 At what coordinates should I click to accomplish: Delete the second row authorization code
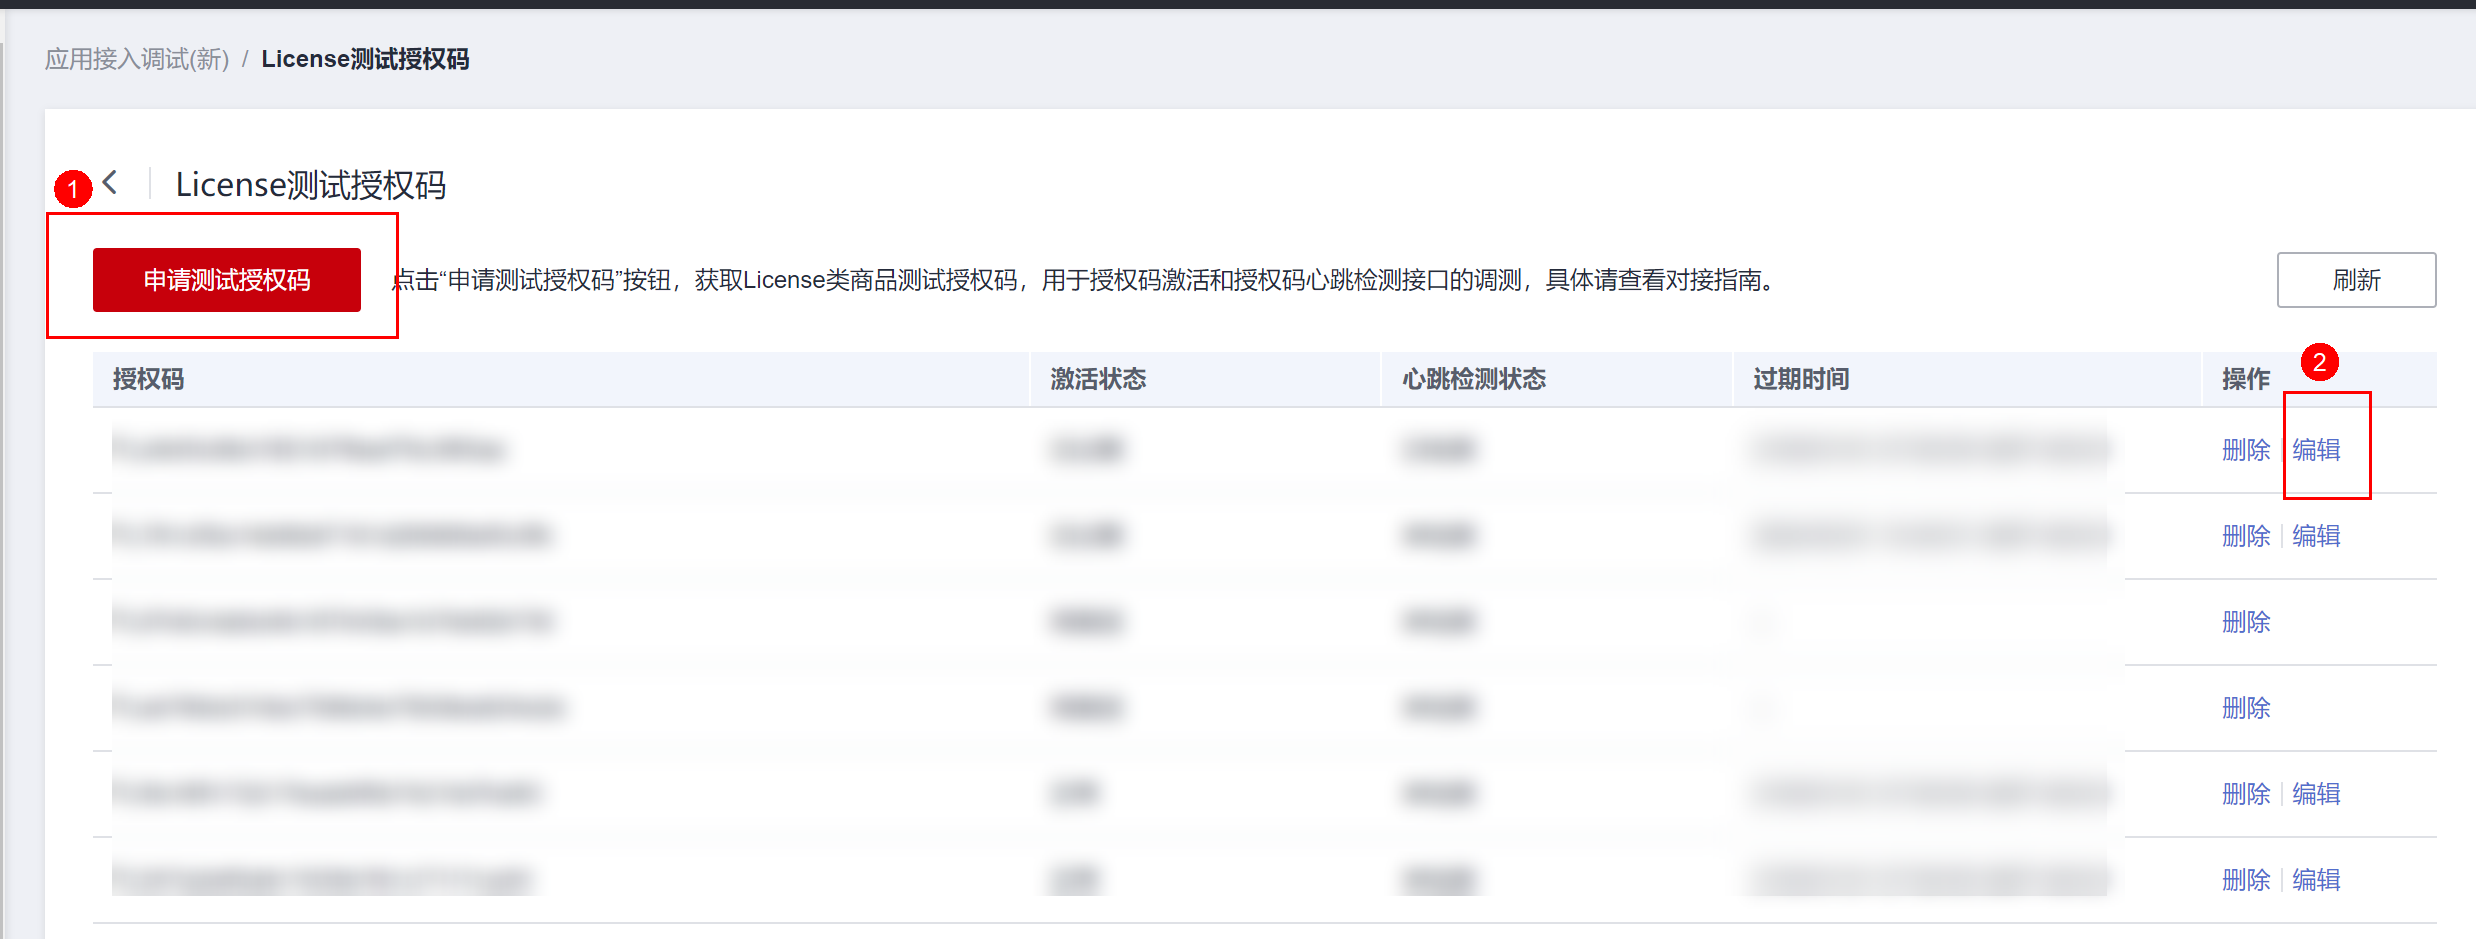coord(2245,536)
